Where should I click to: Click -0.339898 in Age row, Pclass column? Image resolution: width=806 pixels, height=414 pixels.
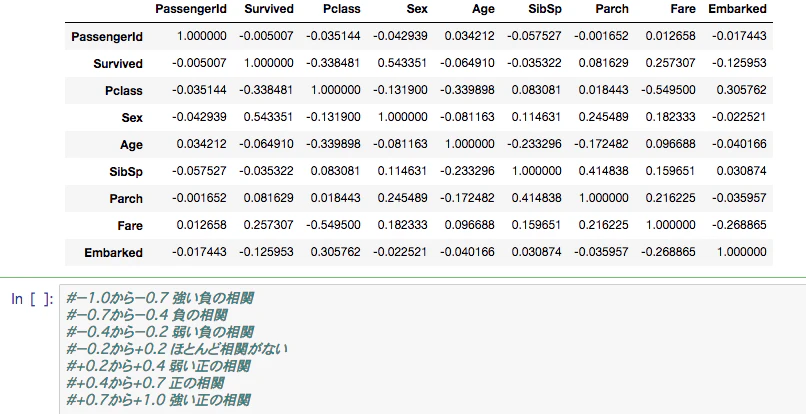point(334,143)
